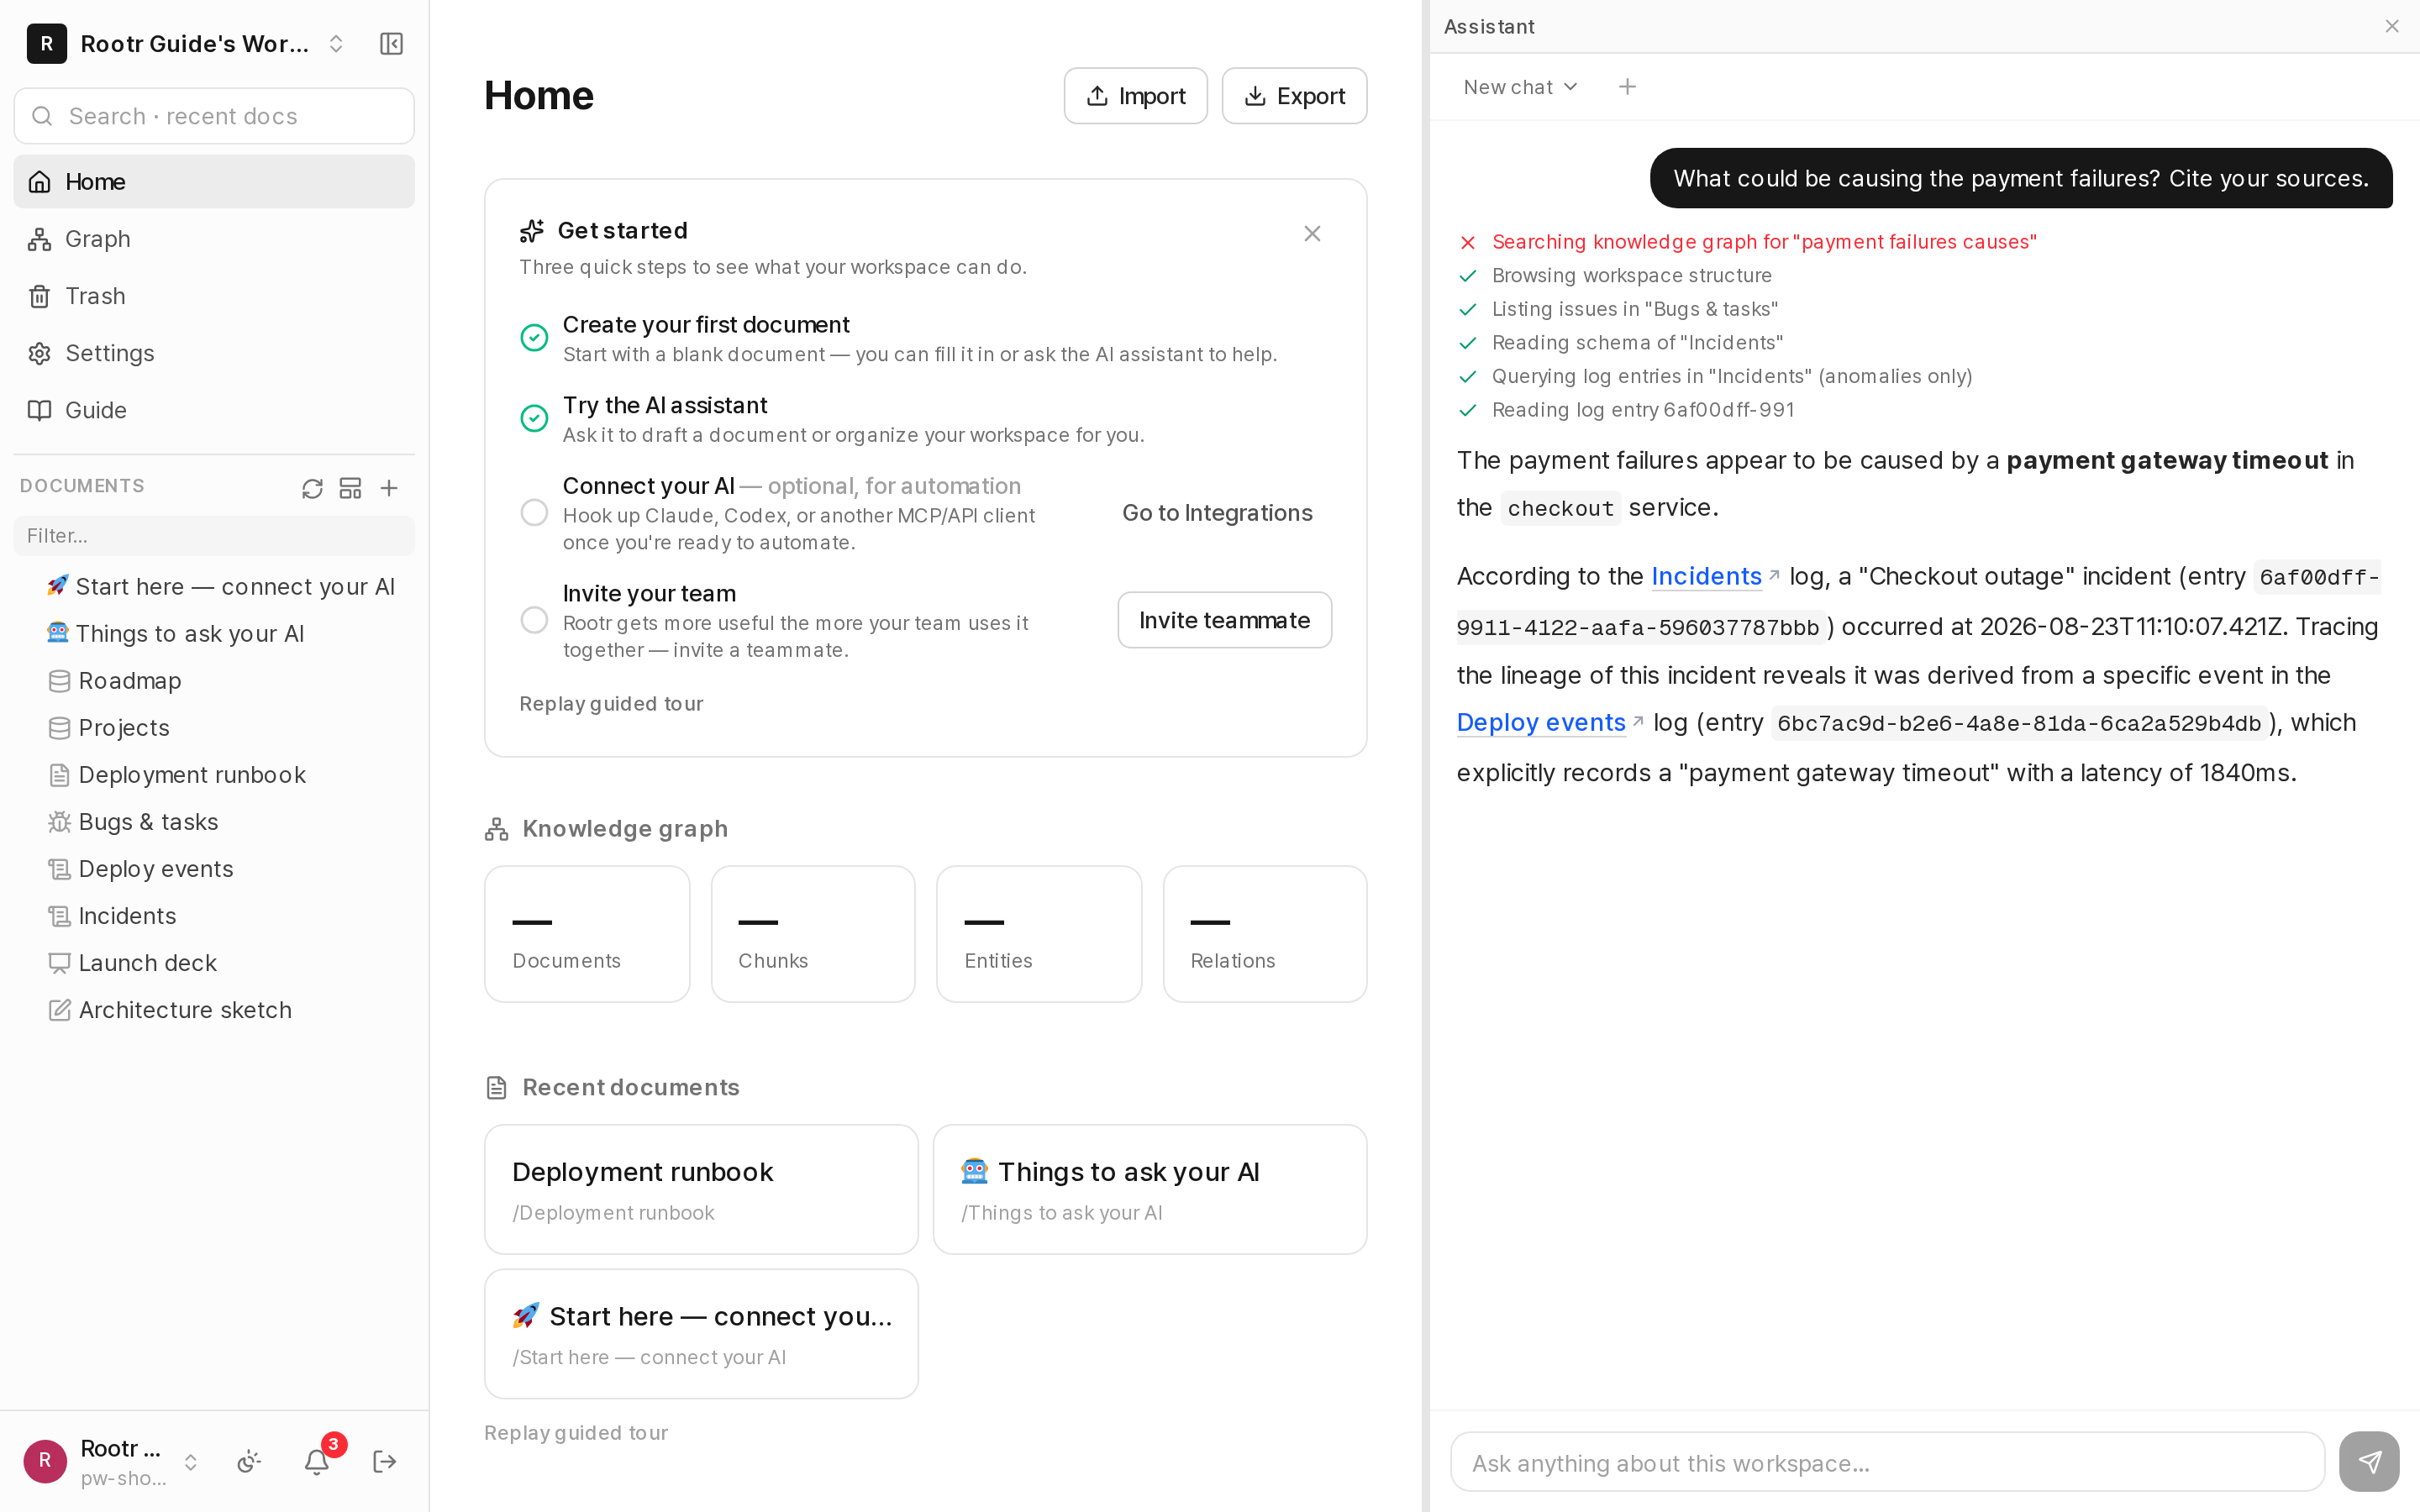Viewport: 2420px width, 1512px height.
Task: Click the Invite teammate button
Action: [1224, 620]
